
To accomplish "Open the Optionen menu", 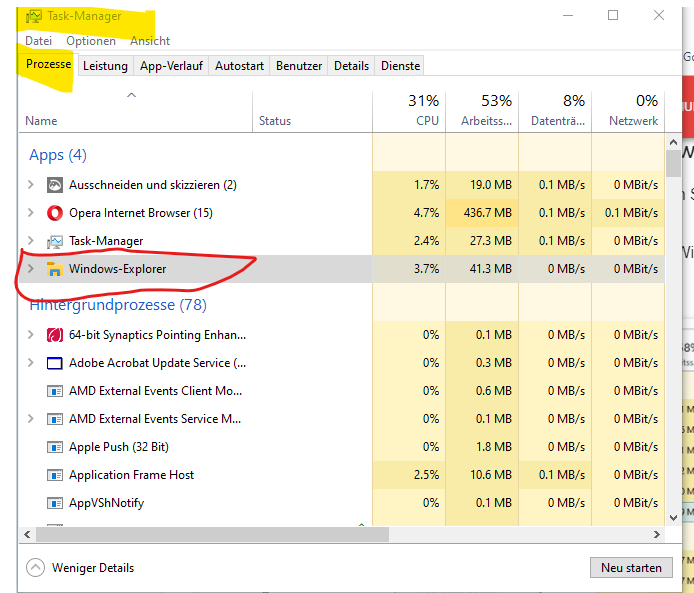I will pyautogui.click(x=91, y=41).
